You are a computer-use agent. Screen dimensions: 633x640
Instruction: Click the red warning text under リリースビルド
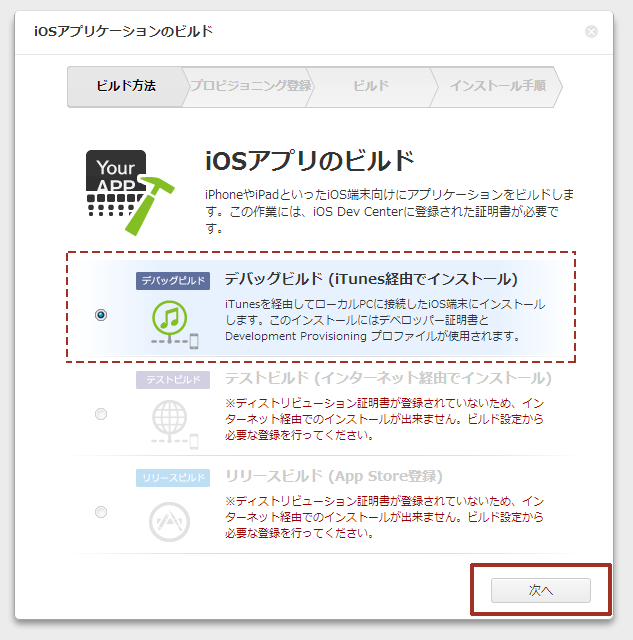click(384, 517)
